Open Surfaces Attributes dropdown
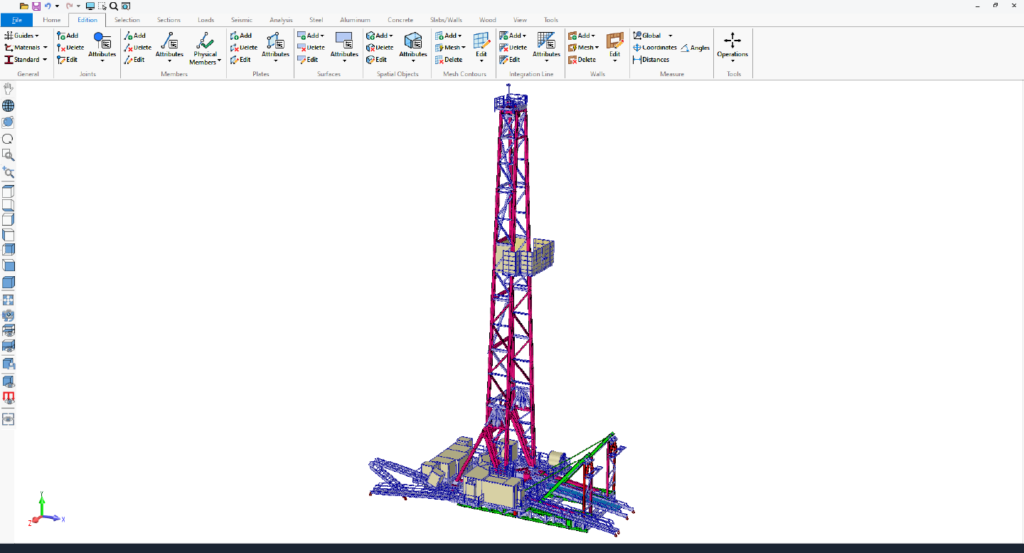The height and width of the screenshot is (553, 1024). pyautogui.click(x=344, y=47)
